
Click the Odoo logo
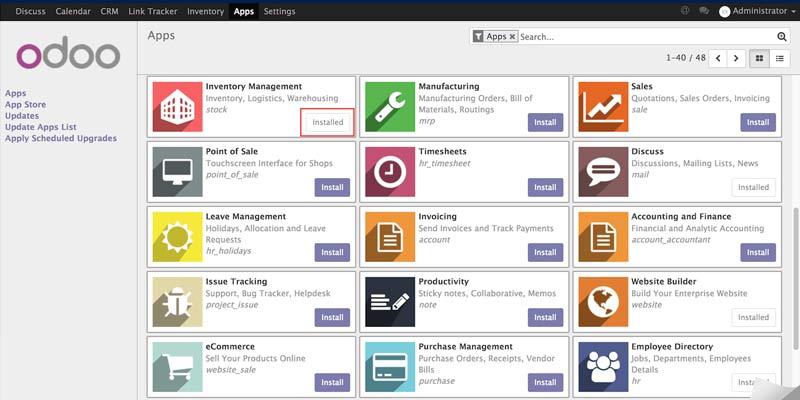click(68, 53)
